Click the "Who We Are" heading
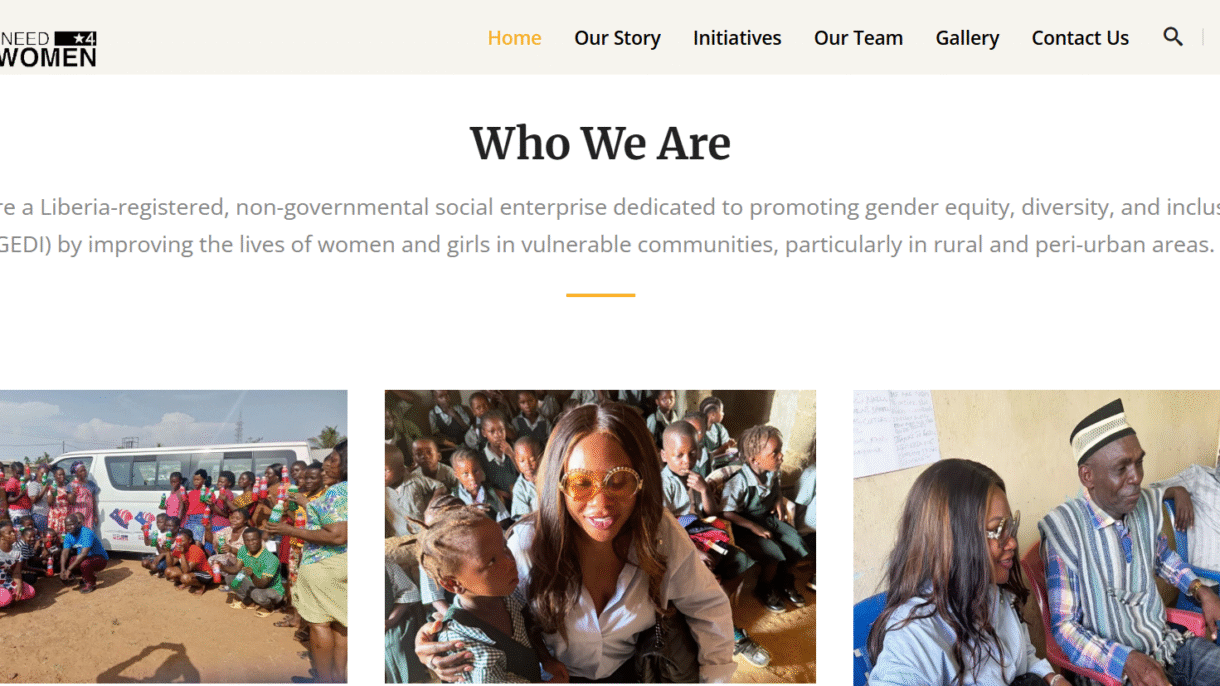The image size is (1220, 686). [x=600, y=143]
